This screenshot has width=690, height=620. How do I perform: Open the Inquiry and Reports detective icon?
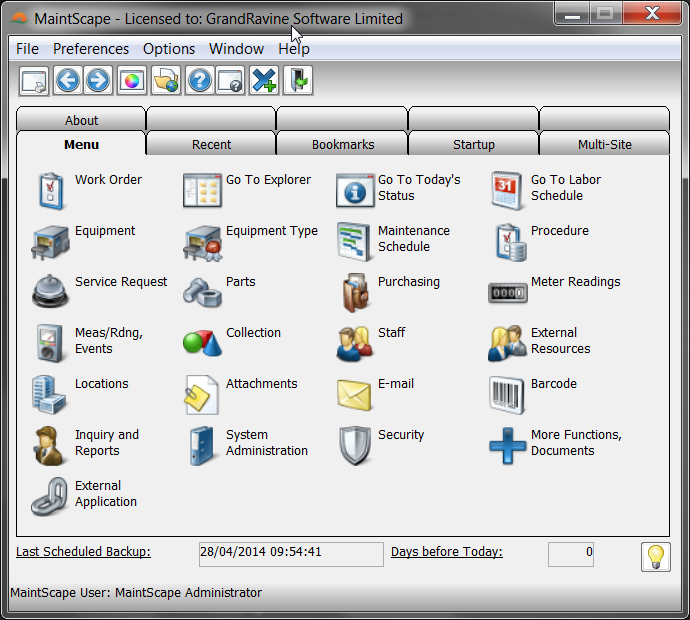pyautogui.click(x=48, y=446)
